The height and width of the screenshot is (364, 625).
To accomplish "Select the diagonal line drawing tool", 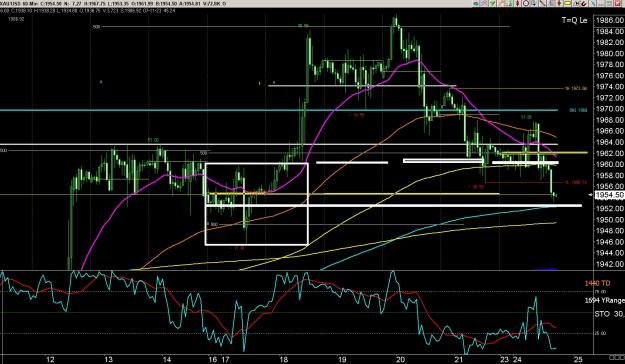I will point(542,3).
